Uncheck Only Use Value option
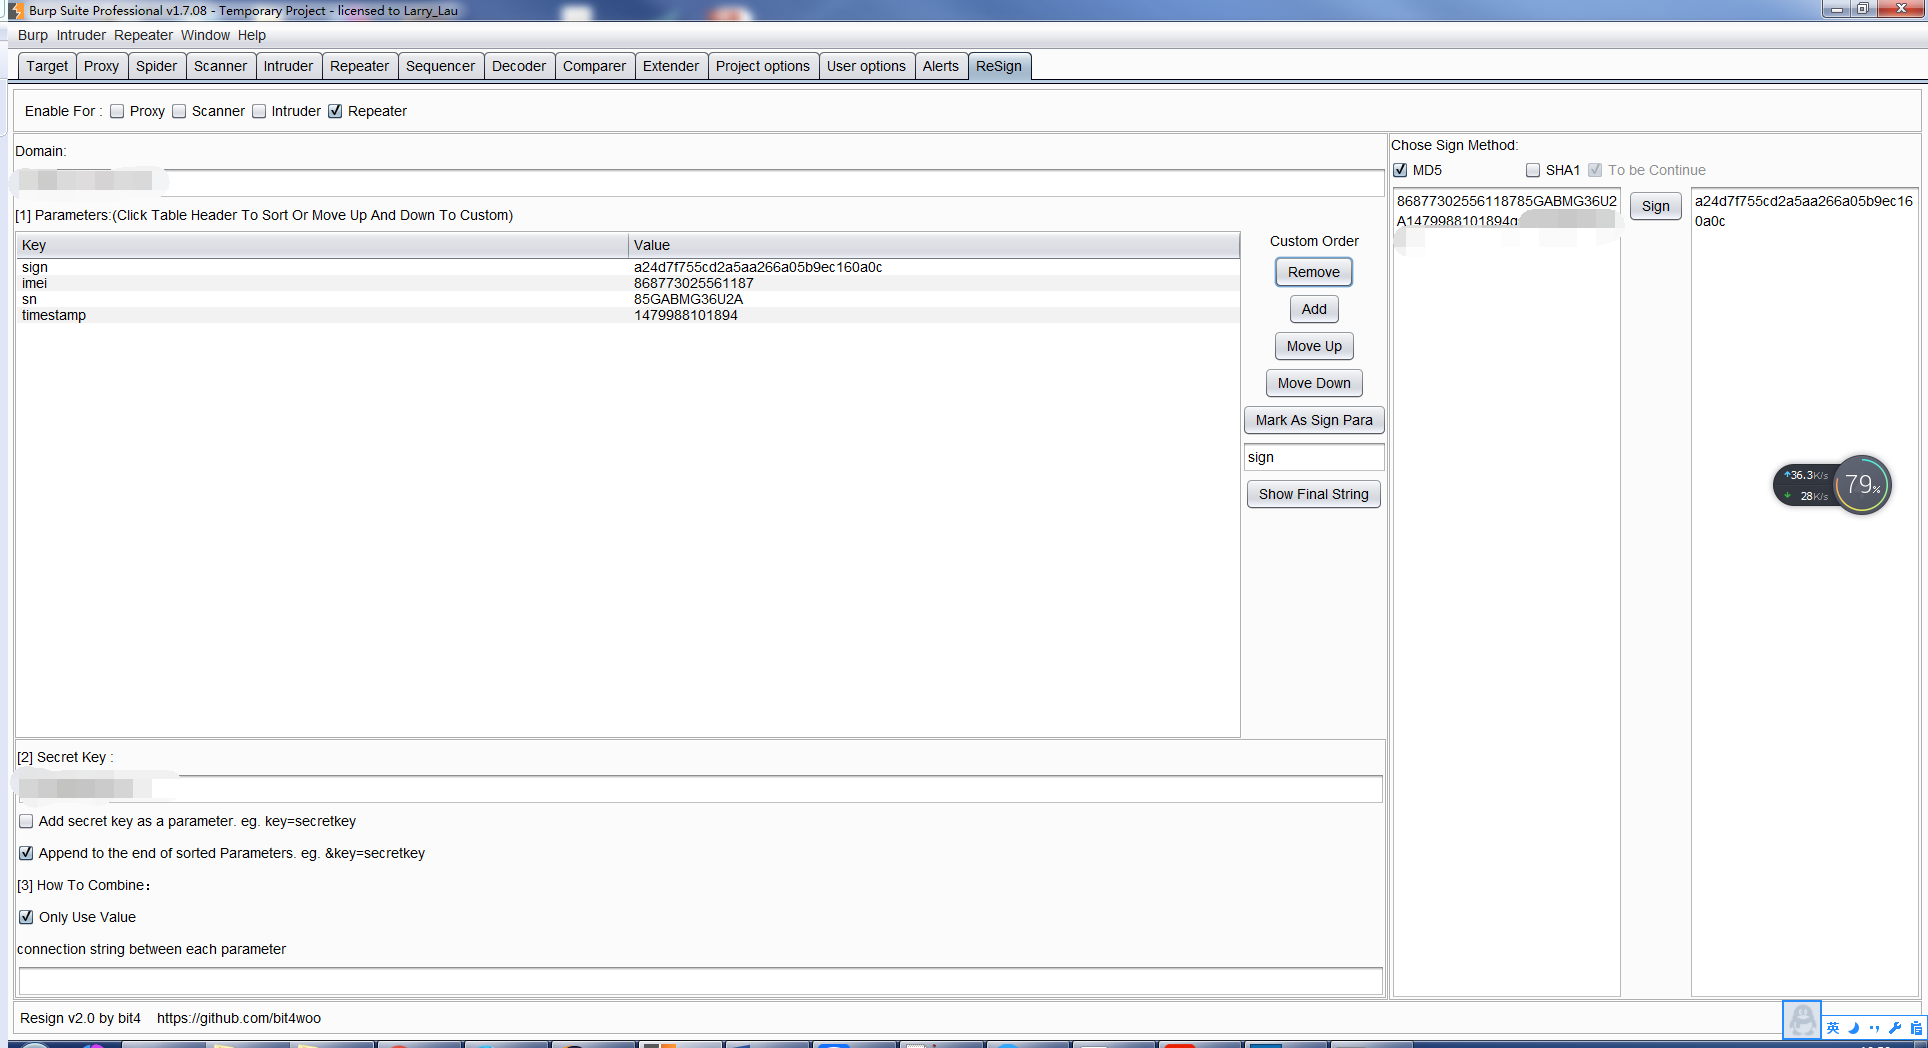This screenshot has height=1048, width=1928. click(26, 917)
